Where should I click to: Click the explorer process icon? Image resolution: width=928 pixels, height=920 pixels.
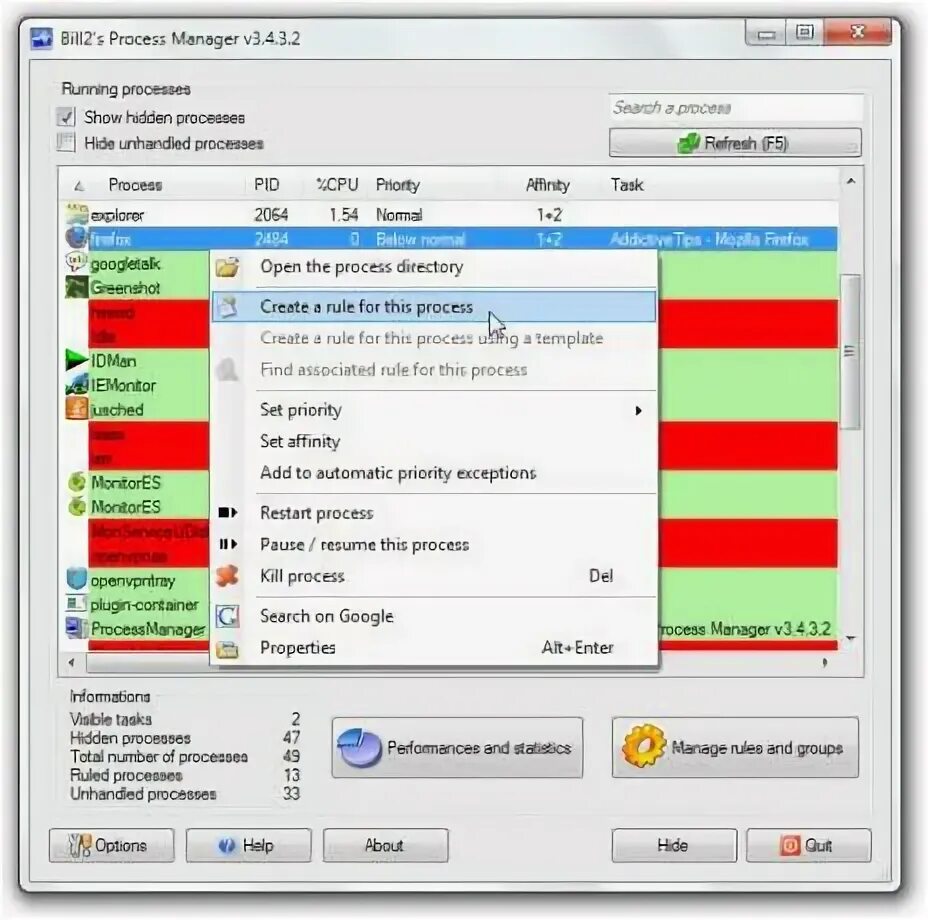pos(77,214)
